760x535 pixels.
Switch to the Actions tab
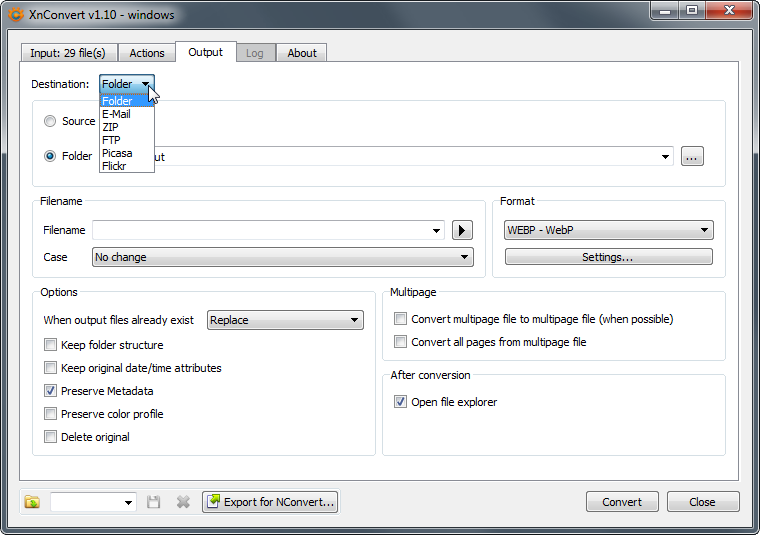(147, 53)
